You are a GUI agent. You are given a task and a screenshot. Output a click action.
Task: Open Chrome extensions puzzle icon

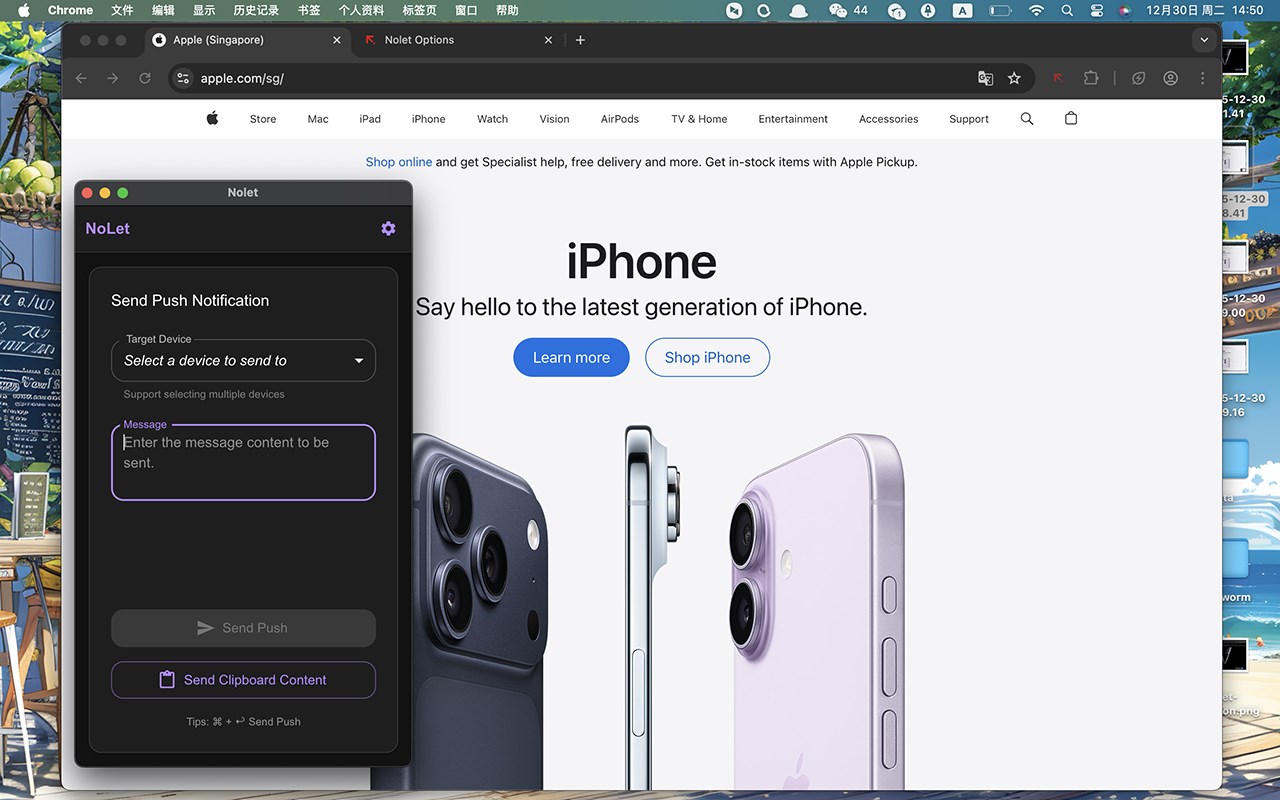tap(1091, 78)
